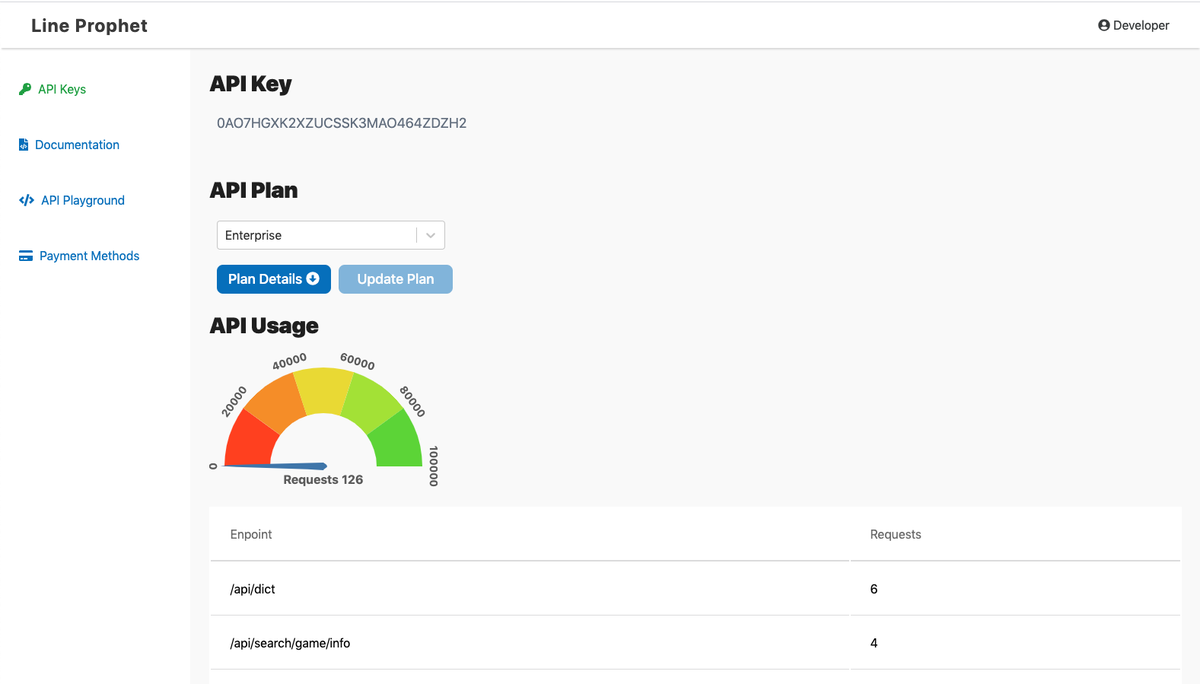The width and height of the screenshot is (1200, 684).
Task: Open the API Keys sidebar page
Action: [x=53, y=89]
